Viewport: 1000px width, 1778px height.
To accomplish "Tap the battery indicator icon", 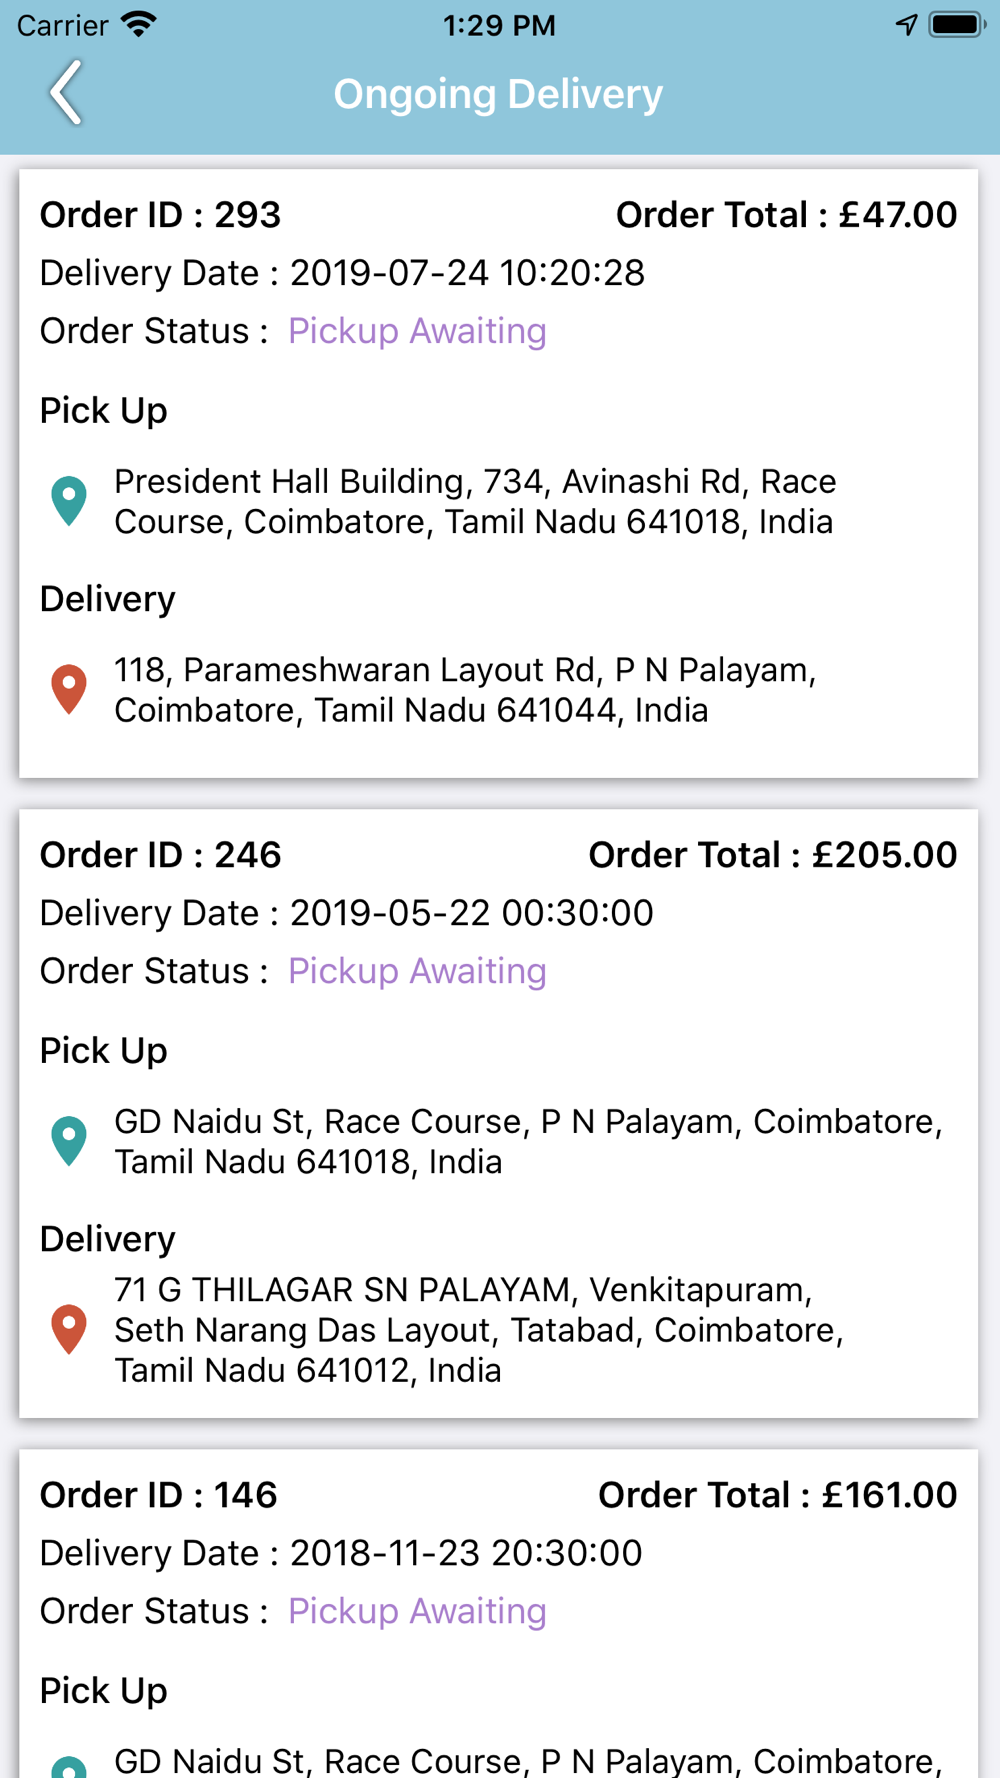I will point(957,24).
